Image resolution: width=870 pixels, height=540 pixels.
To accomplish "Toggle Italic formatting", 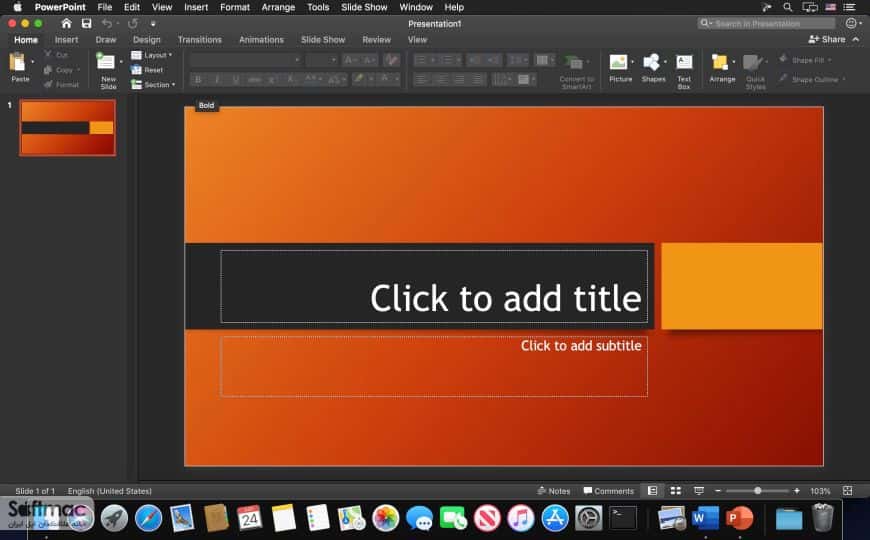I will [217, 80].
